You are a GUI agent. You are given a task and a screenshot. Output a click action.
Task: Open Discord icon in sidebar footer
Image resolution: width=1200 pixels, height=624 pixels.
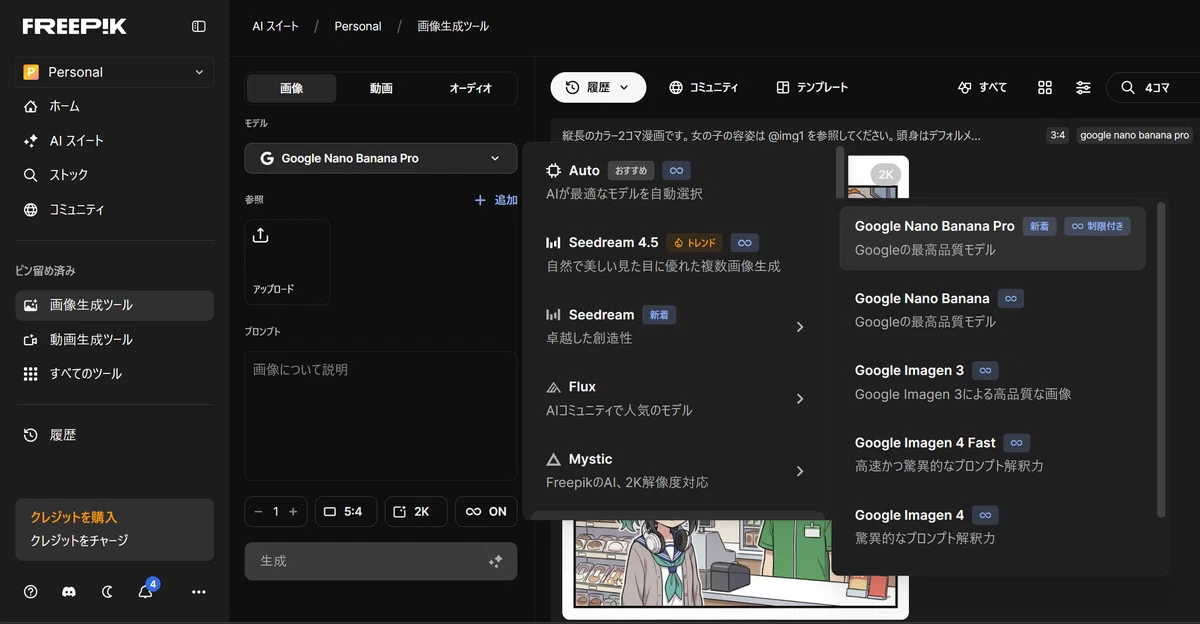click(69, 592)
